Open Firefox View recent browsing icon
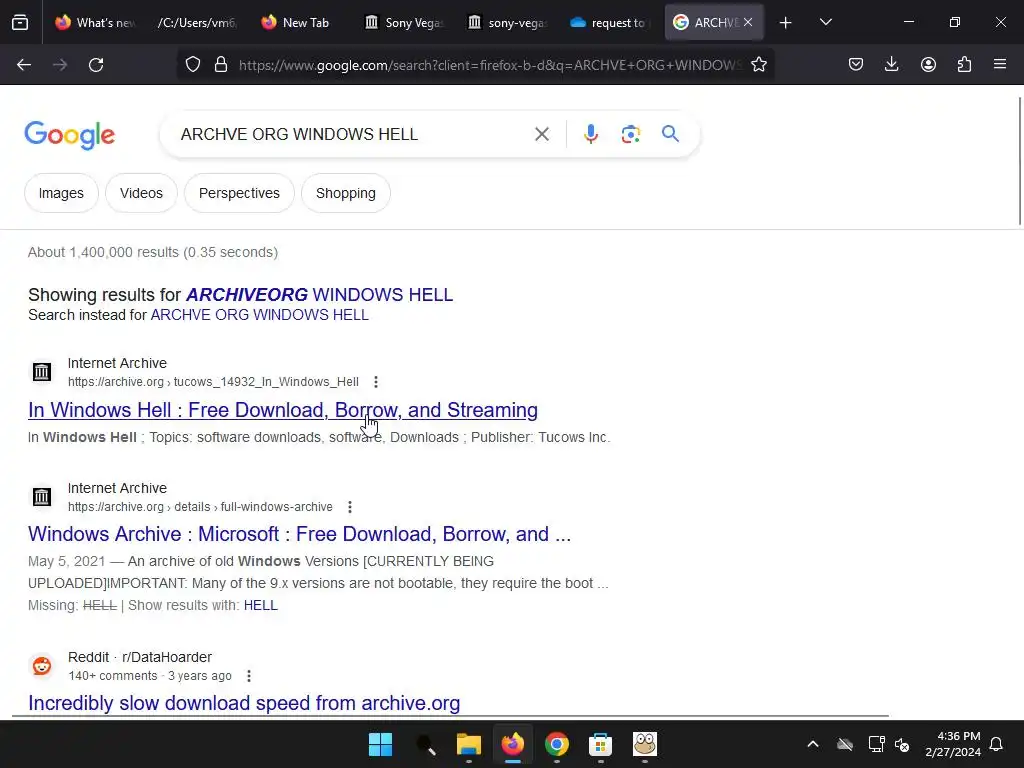The height and width of the screenshot is (768, 1024). coord(20,23)
